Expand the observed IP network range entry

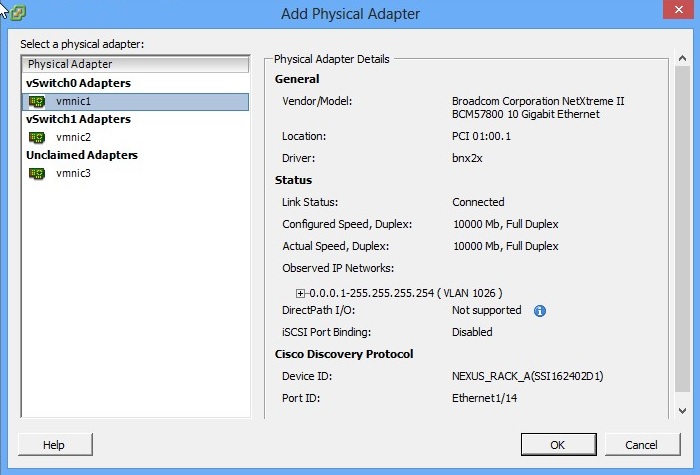pyautogui.click(x=301, y=293)
